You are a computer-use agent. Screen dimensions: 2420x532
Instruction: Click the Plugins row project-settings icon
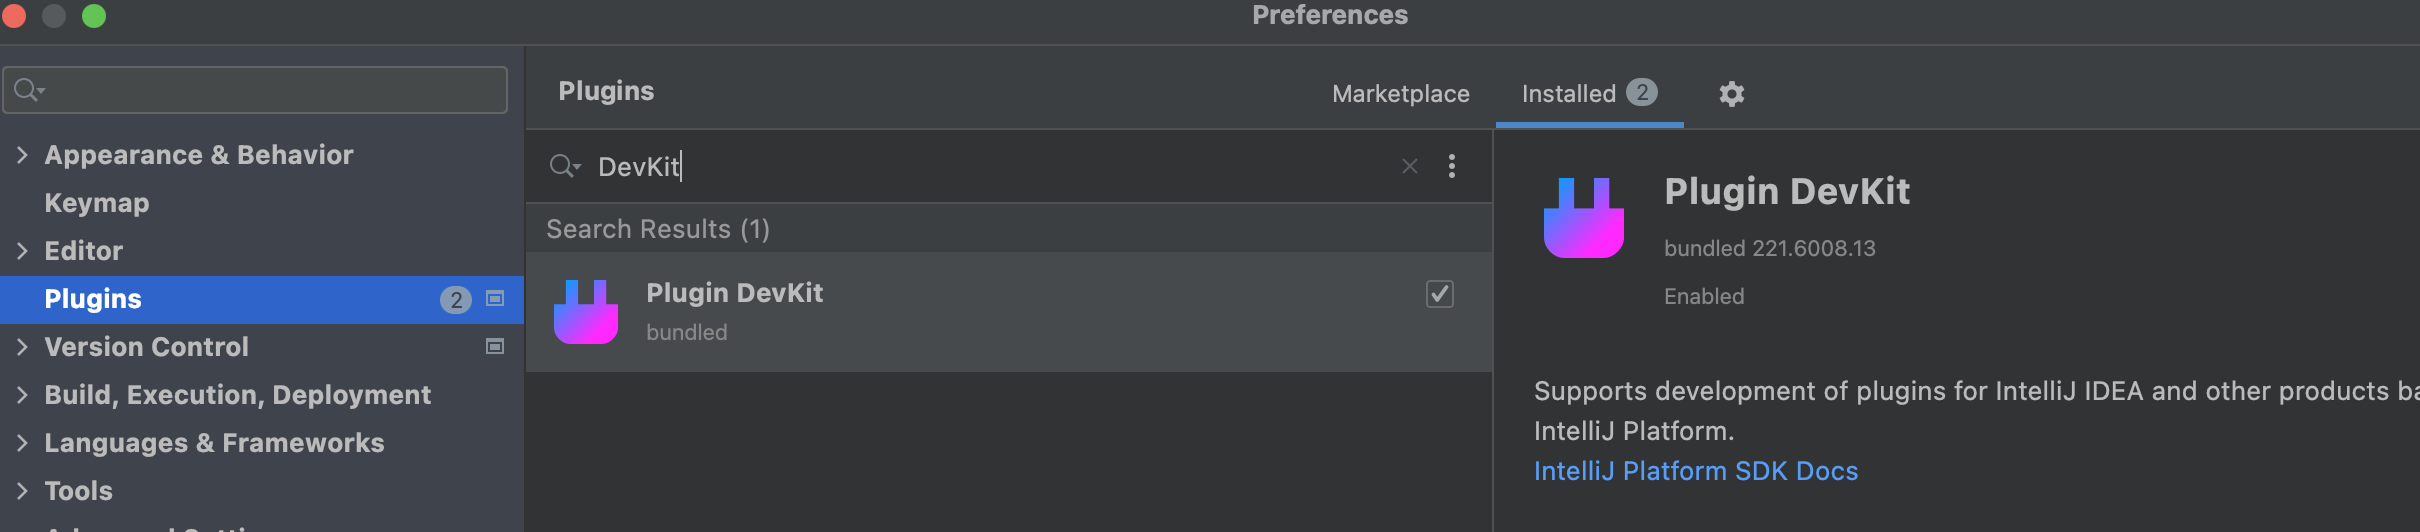click(495, 299)
